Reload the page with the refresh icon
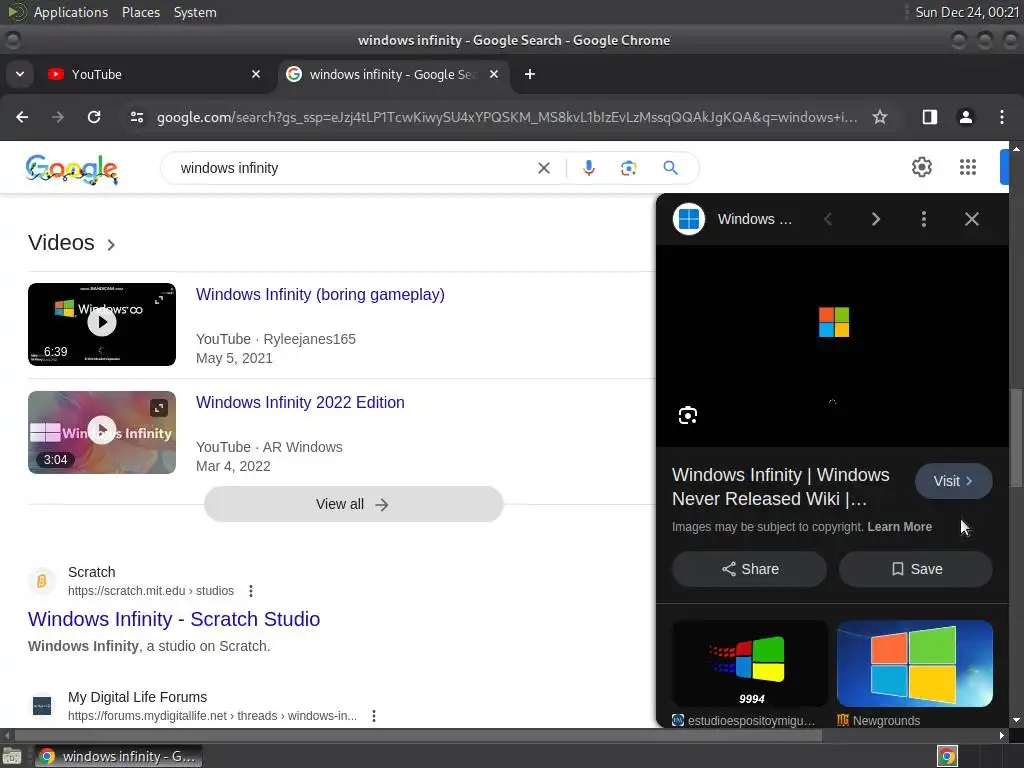Image resolution: width=1024 pixels, height=768 pixels. [x=94, y=117]
